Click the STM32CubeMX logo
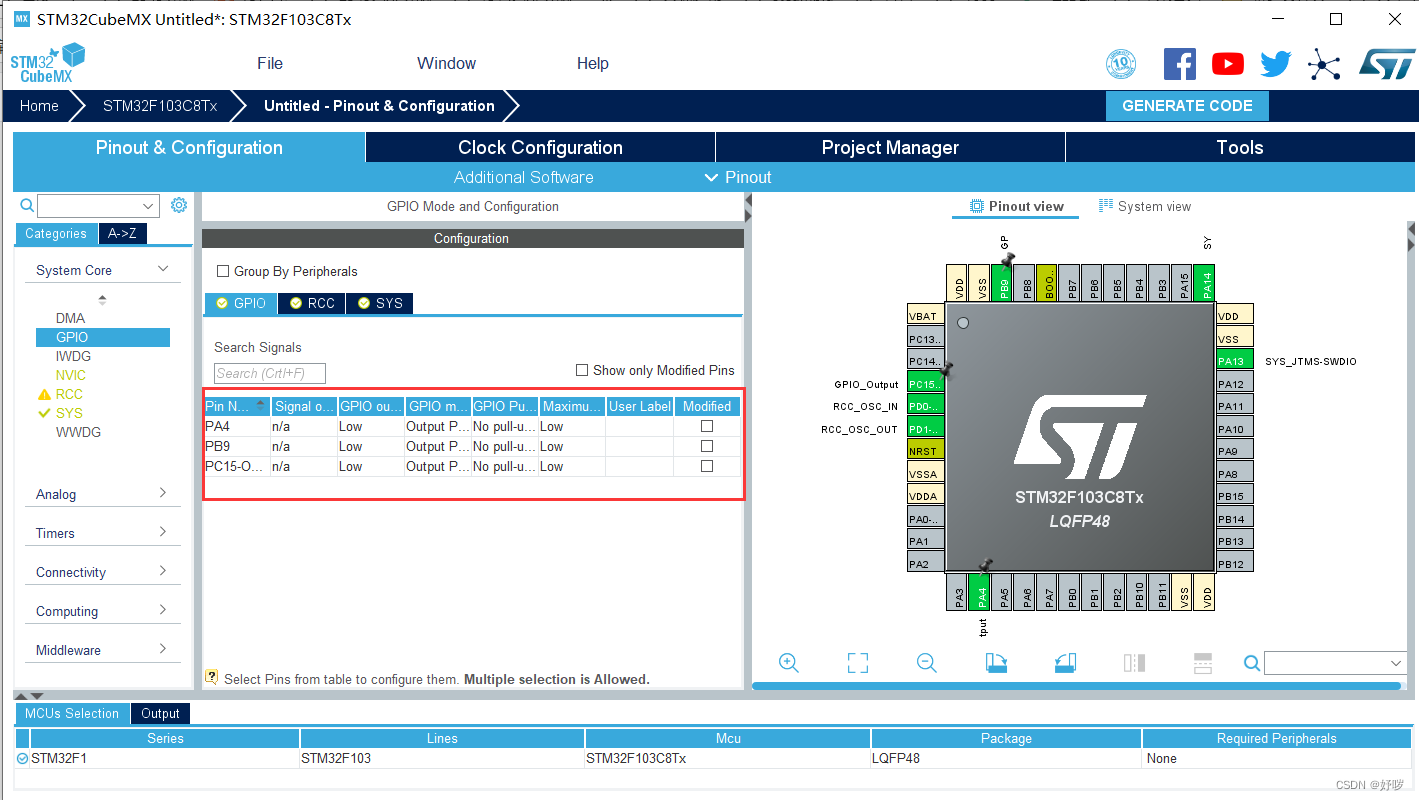This screenshot has width=1419, height=800. click(x=48, y=64)
